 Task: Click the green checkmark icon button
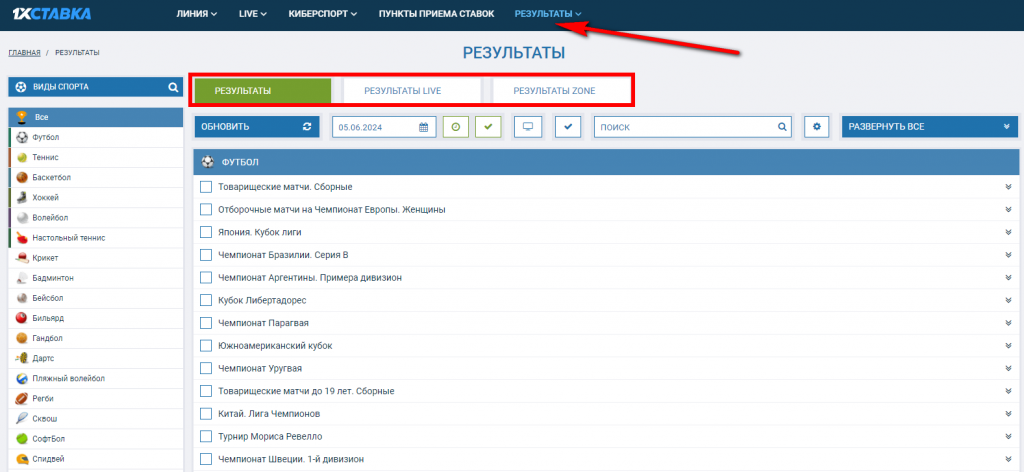pos(488,127)
